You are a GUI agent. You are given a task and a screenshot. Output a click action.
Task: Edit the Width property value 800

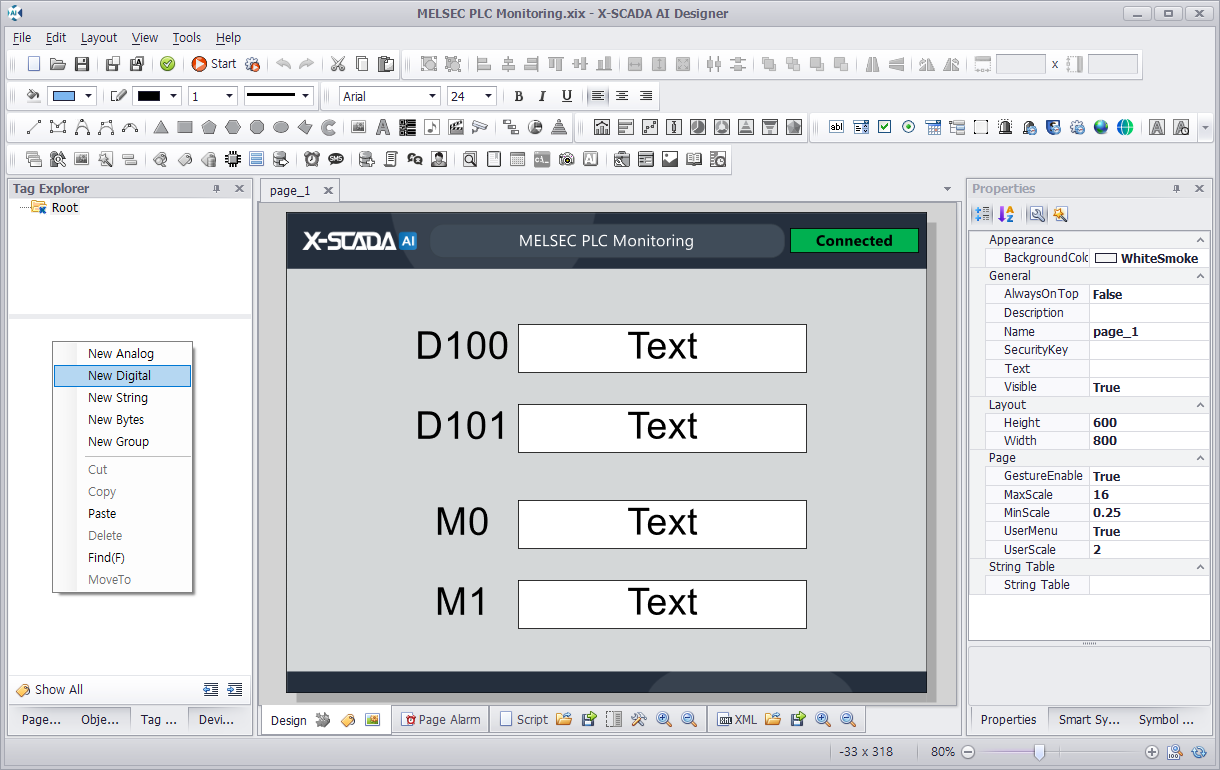1149,441
